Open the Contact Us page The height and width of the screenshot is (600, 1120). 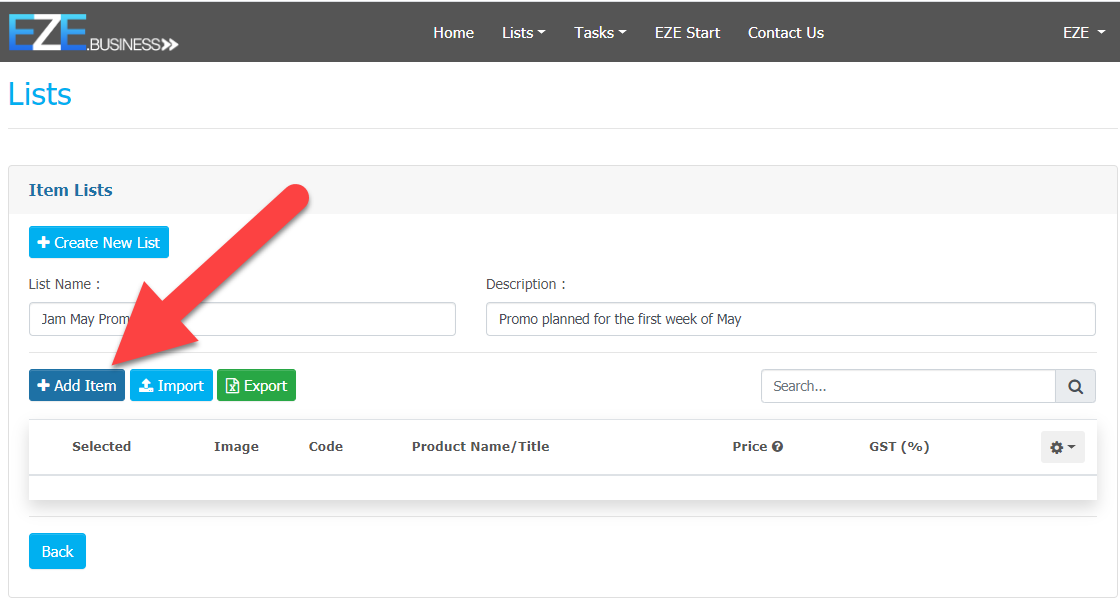pos(785,33)
